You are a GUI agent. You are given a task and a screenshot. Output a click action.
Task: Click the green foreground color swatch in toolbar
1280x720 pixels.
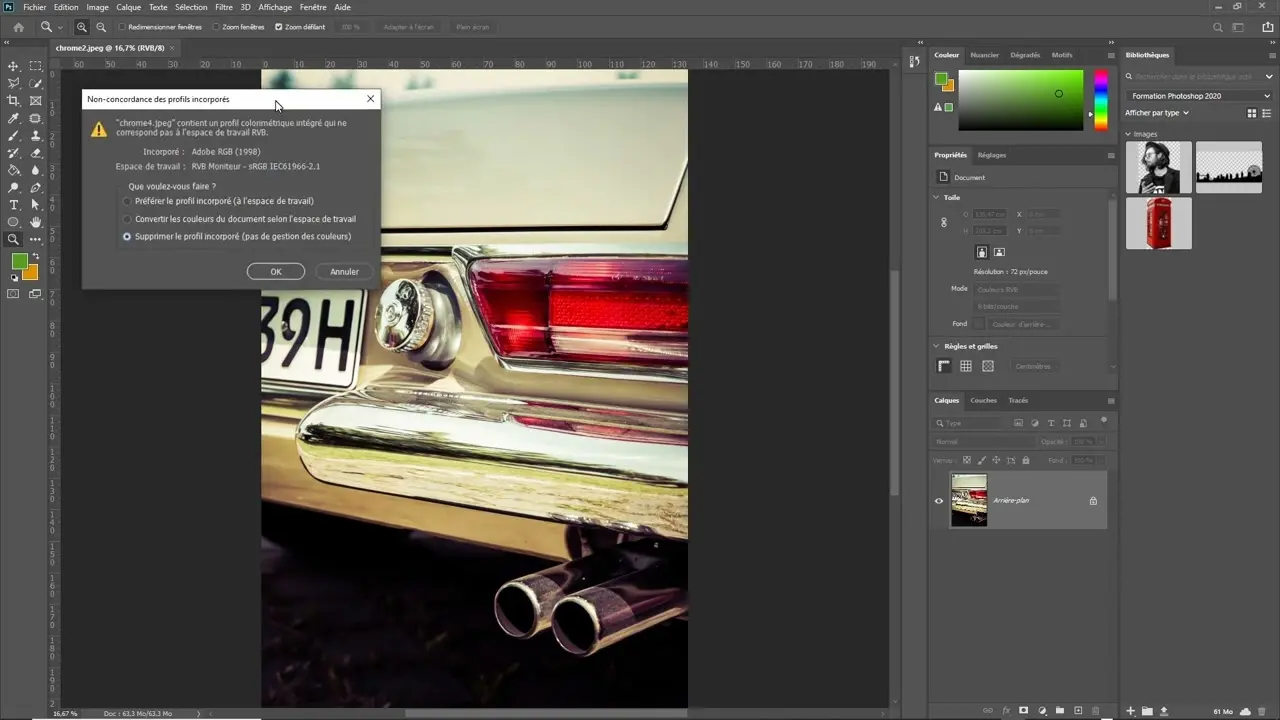tap(19, 261)
